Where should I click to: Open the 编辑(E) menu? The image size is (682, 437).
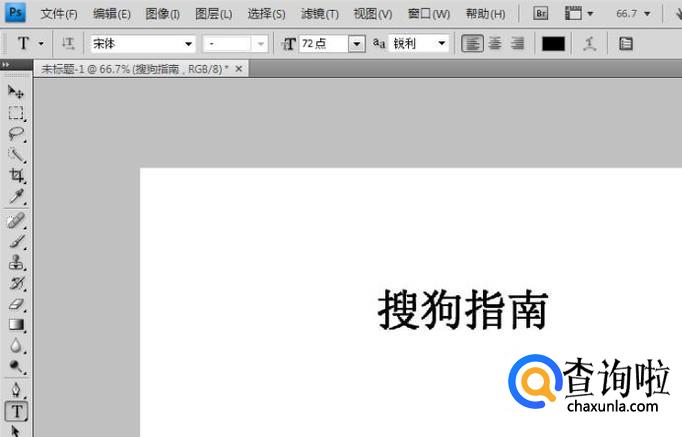tap(111, 14)
